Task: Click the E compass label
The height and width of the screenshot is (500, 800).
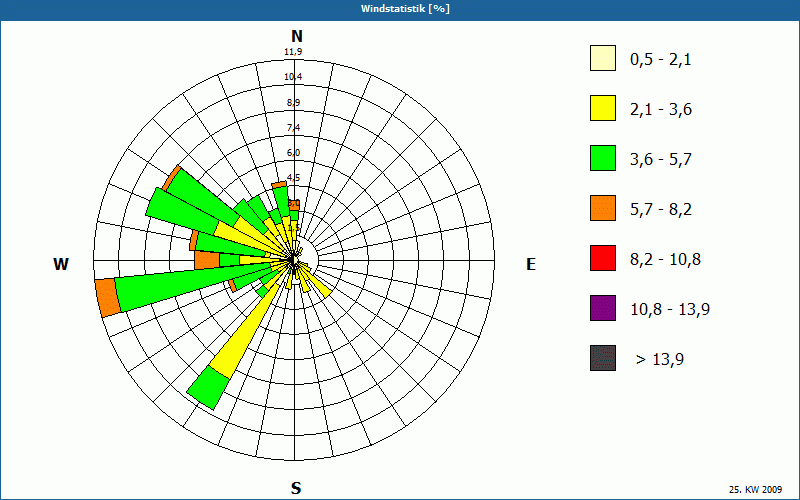Action: [531, 264]
